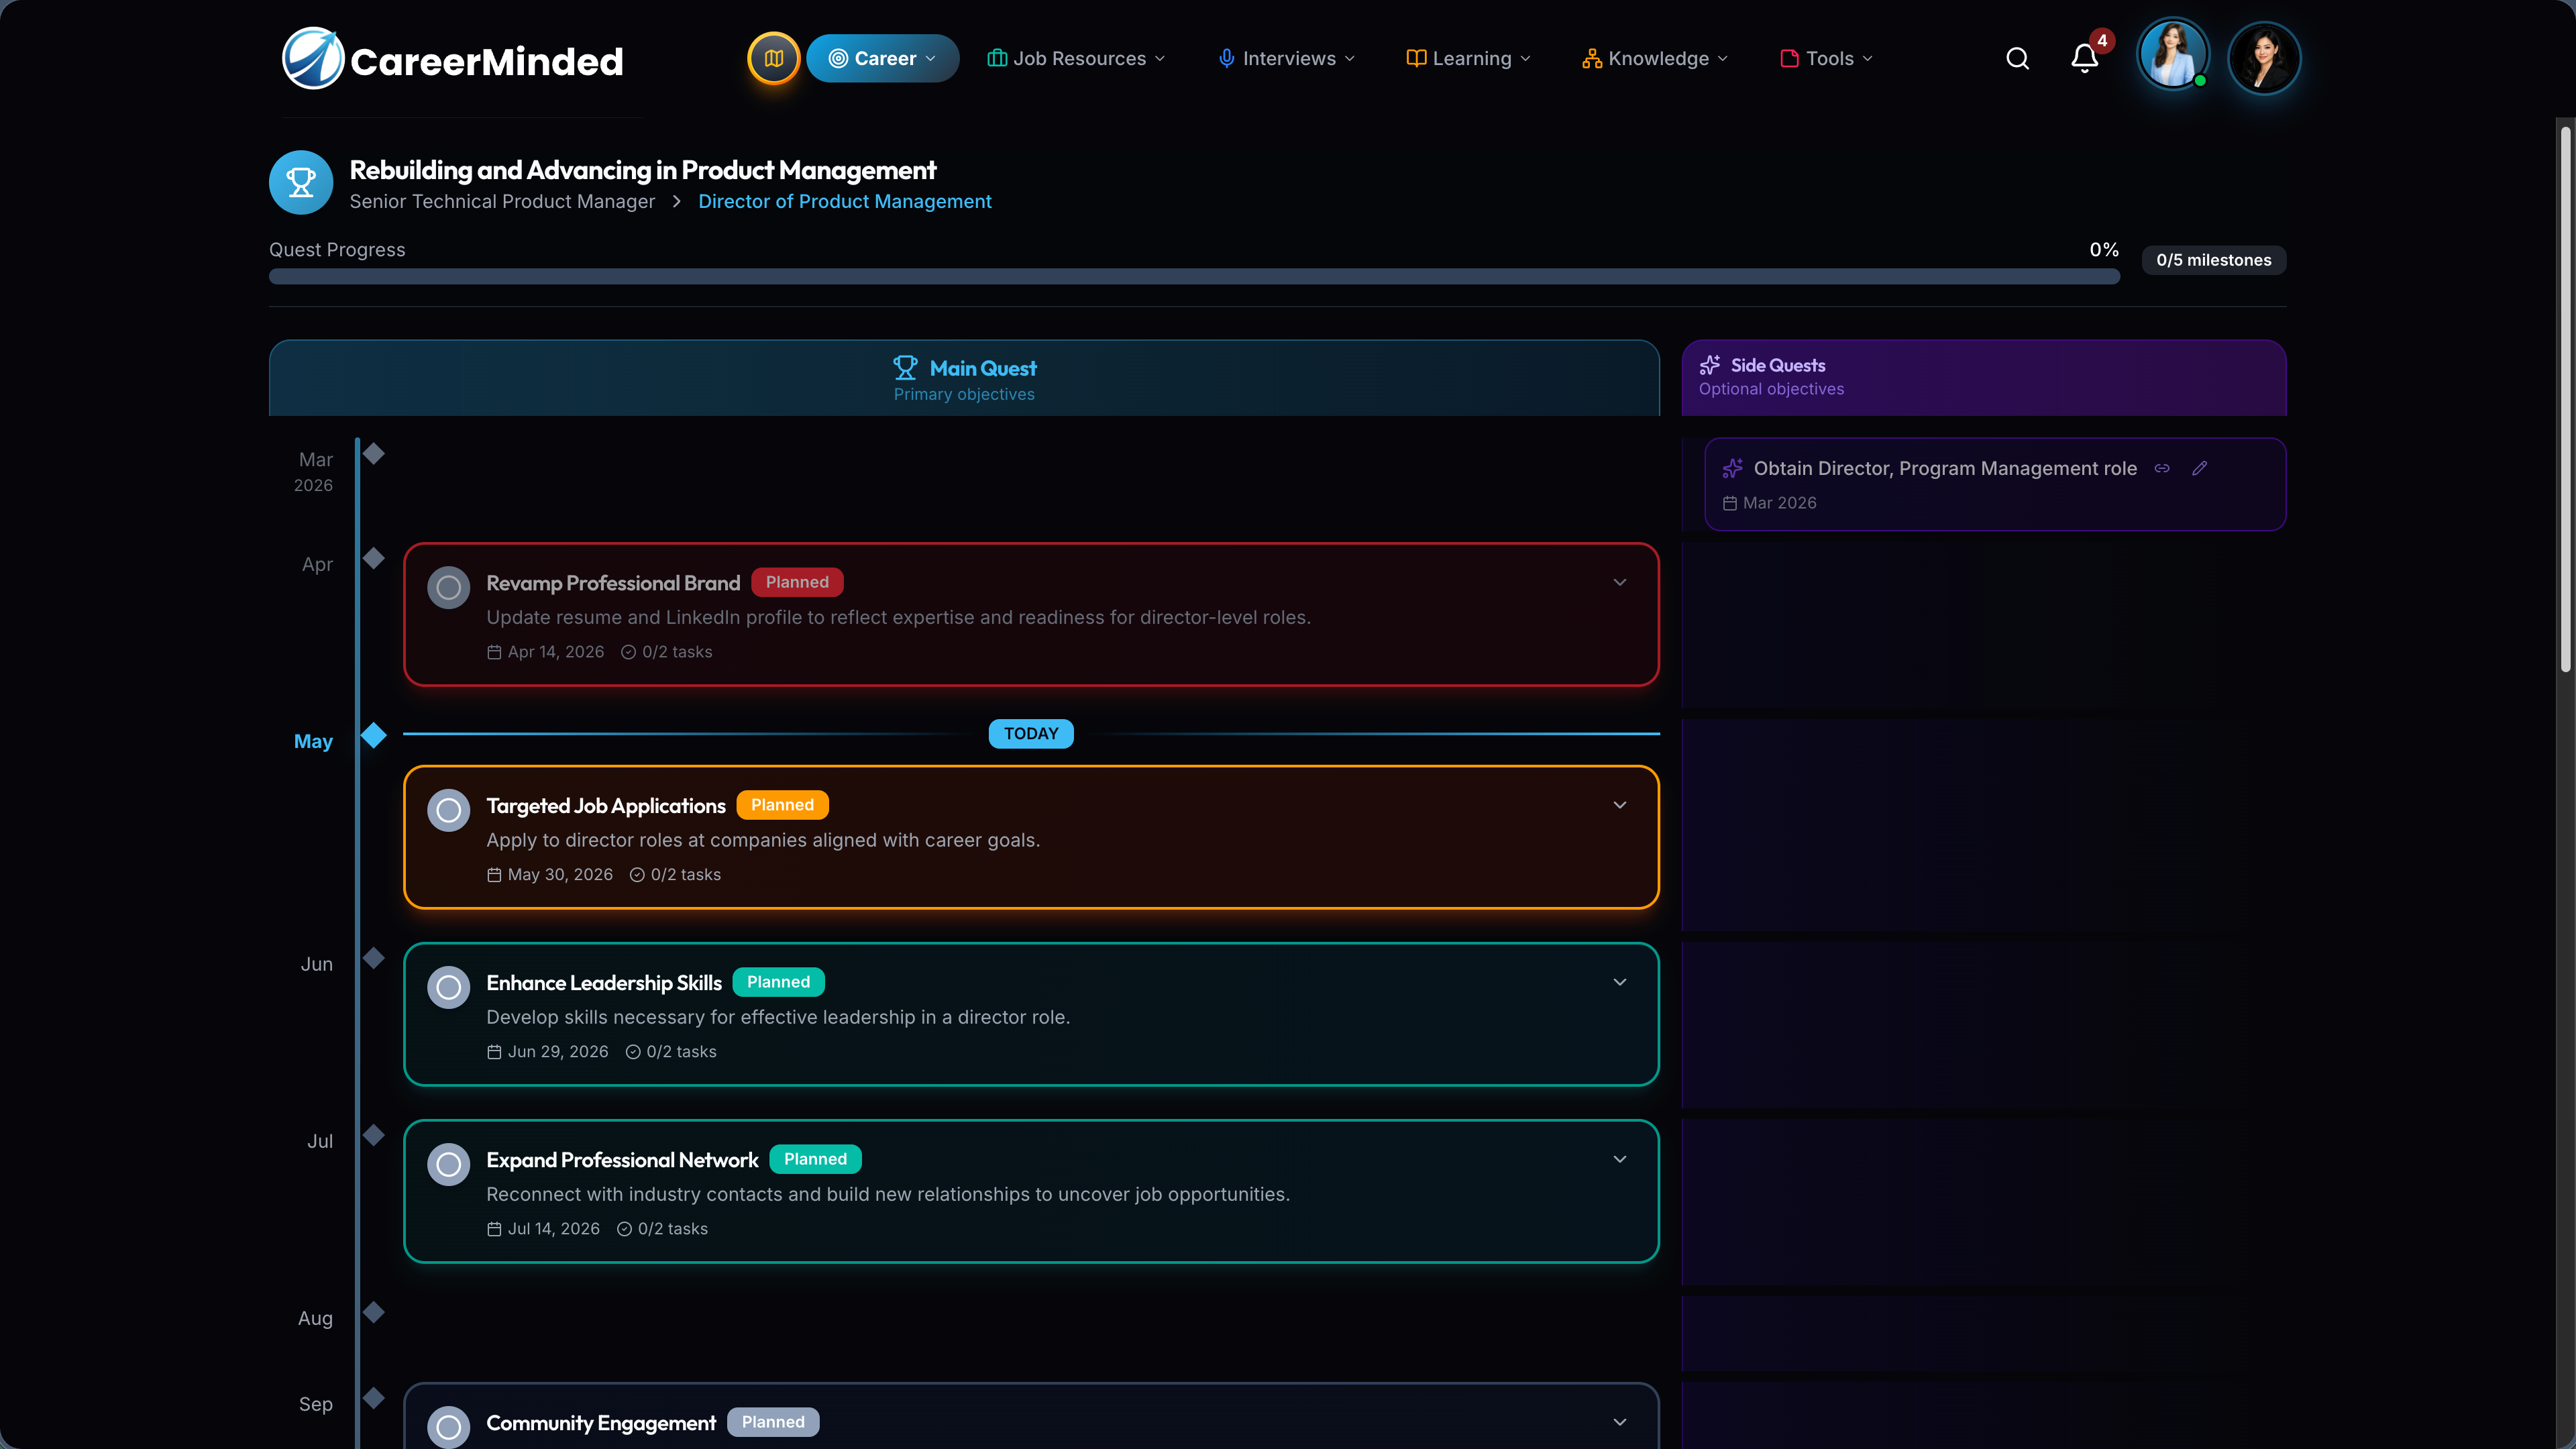Click the Mar 2026 timeline diamond marker
2576x1449 pixels.
[x=374, y=454]
